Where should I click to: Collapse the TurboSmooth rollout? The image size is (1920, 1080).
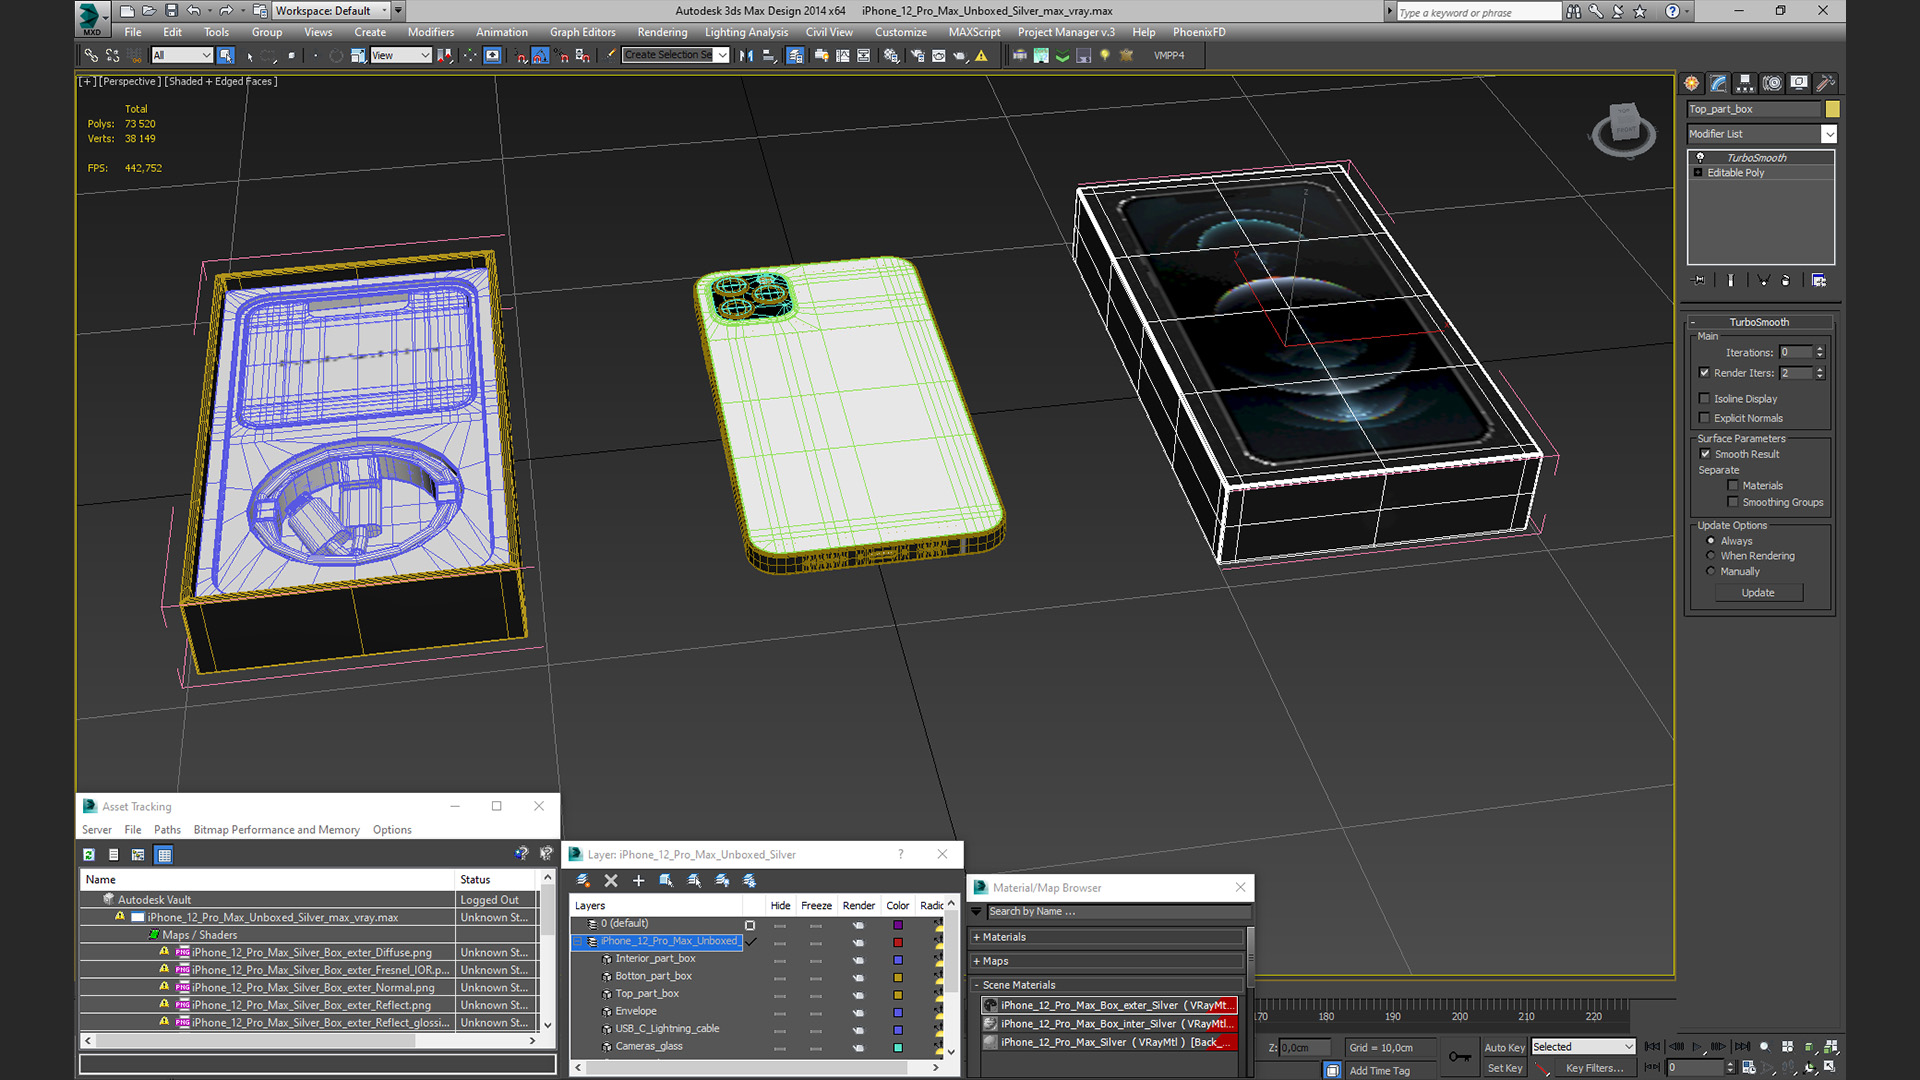click(1693, 322)
